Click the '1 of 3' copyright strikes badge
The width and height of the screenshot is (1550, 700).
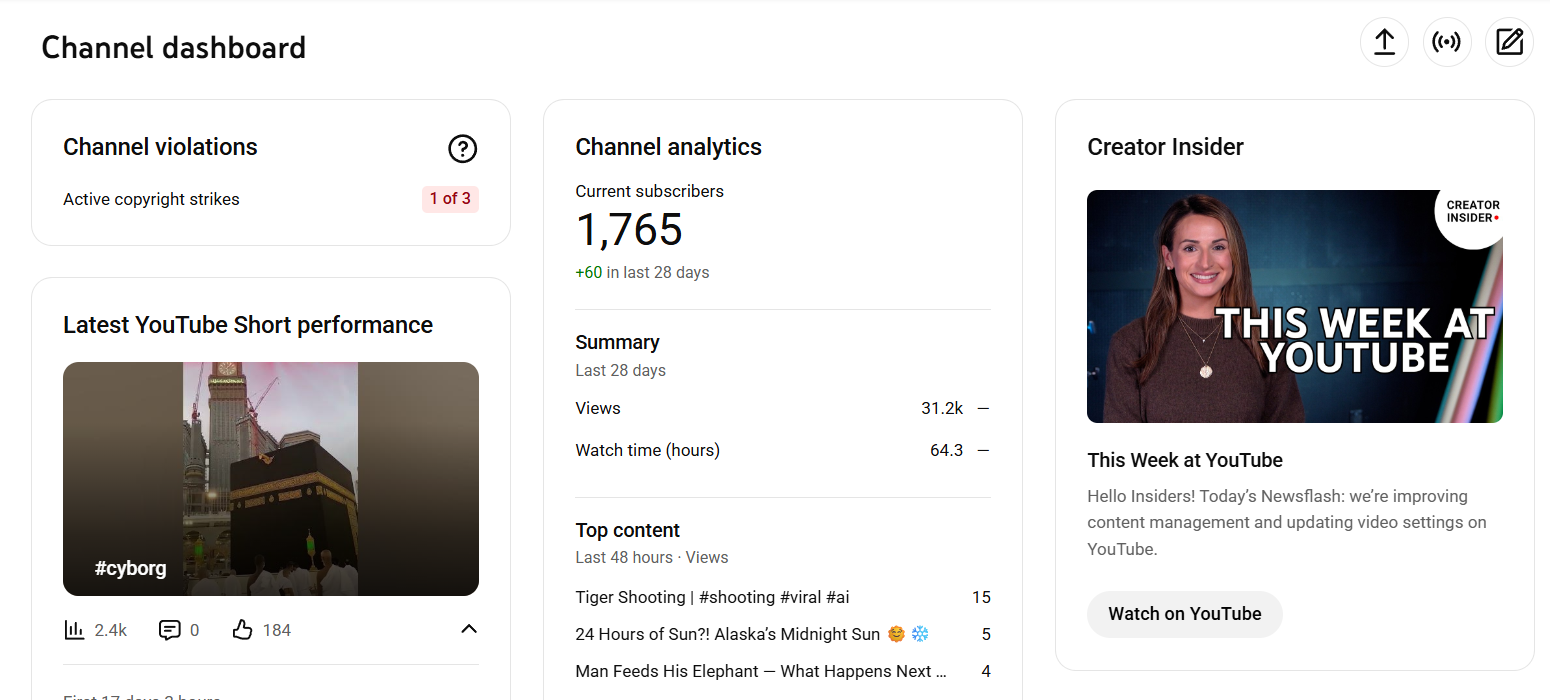(450, 199)
